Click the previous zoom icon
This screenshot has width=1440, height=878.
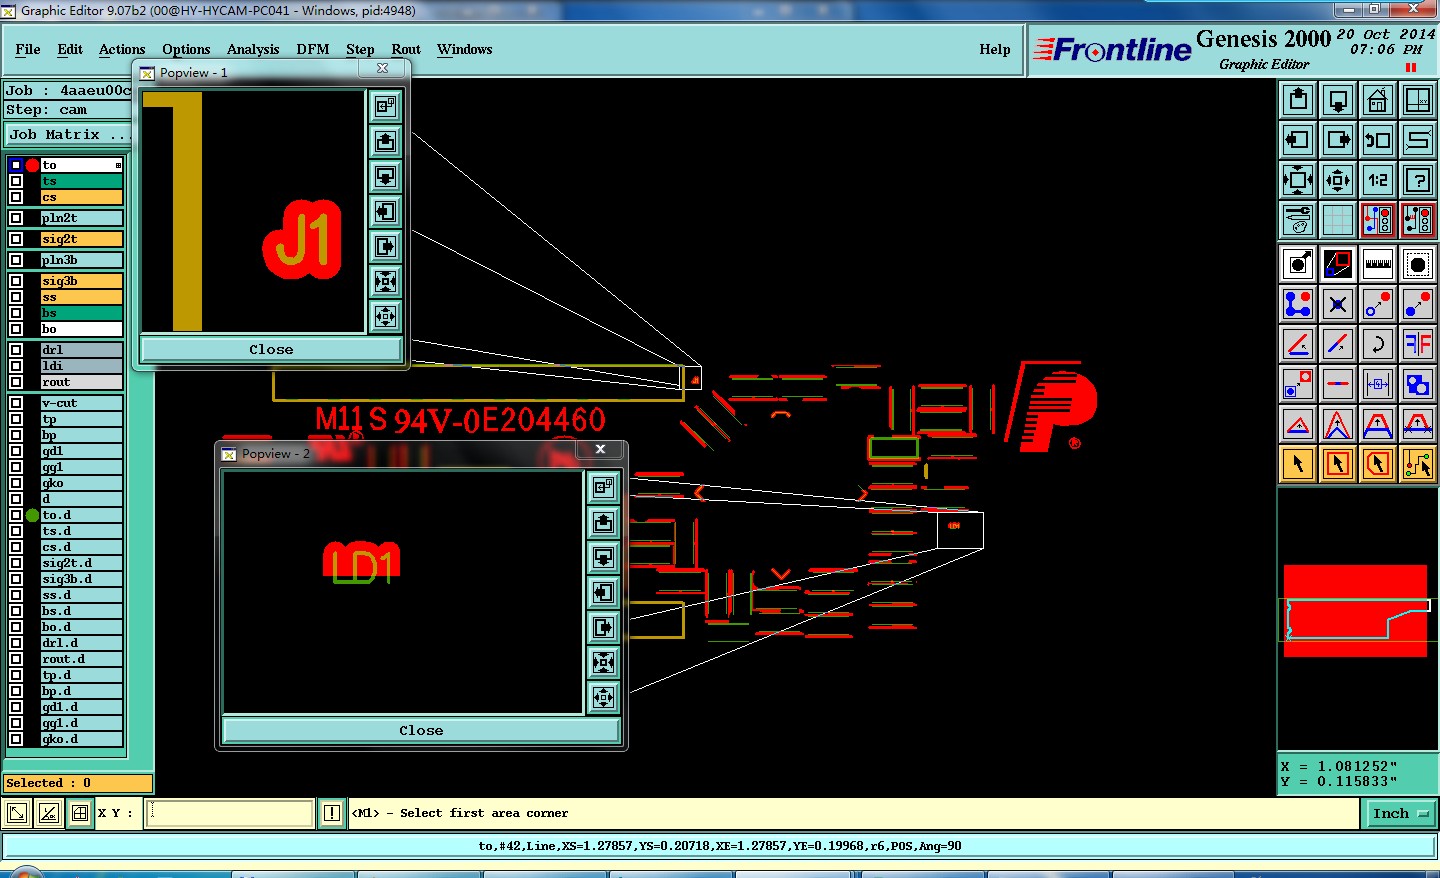pyautogui.click(x=1378, y=140)
